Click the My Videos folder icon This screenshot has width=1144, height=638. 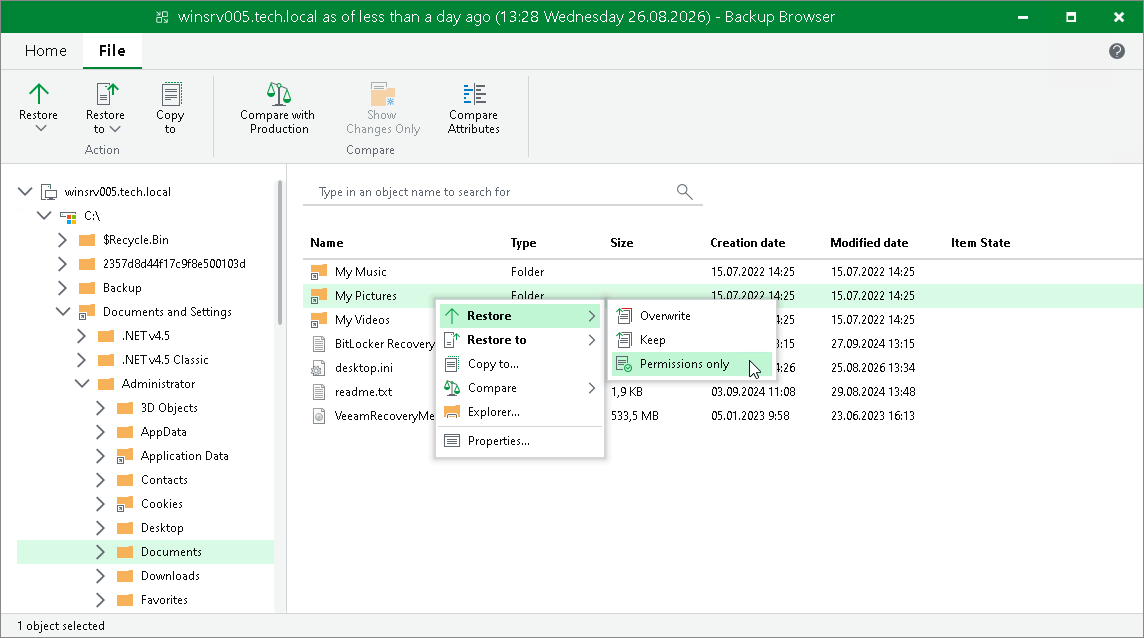tap(319, 320)
